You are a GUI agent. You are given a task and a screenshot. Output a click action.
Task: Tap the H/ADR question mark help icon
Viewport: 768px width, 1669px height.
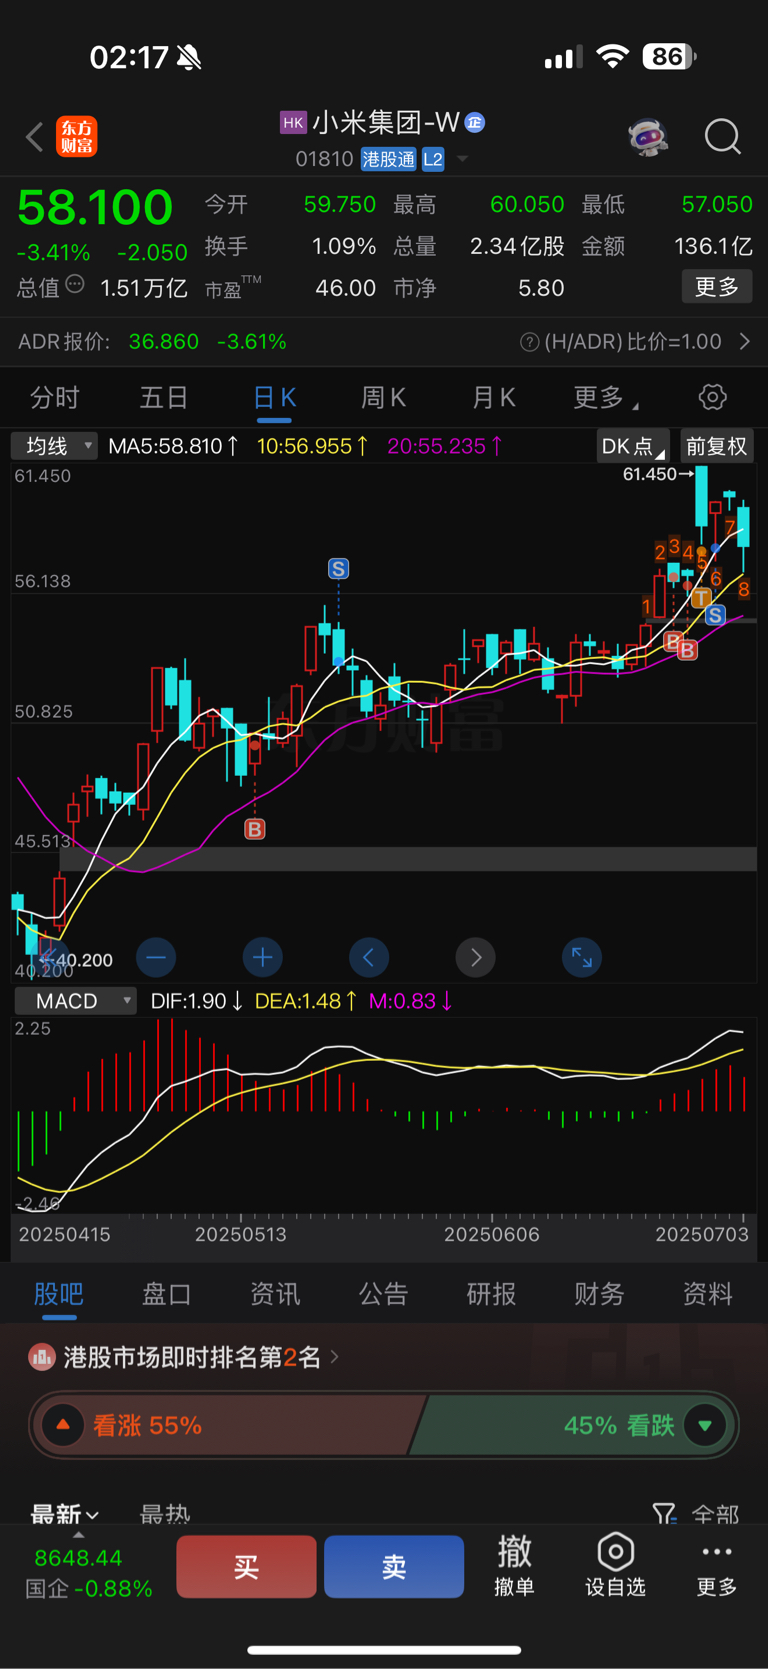click(x=530, y=343)
